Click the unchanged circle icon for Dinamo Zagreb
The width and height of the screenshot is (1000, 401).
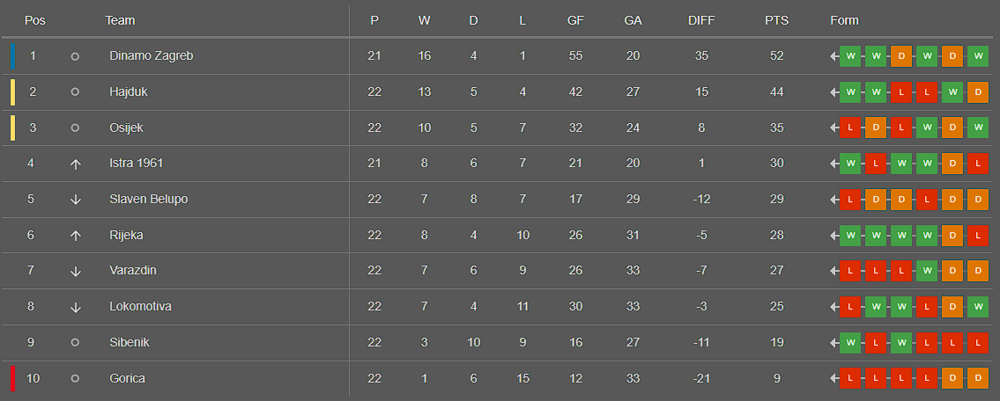(x=75, y=56)
